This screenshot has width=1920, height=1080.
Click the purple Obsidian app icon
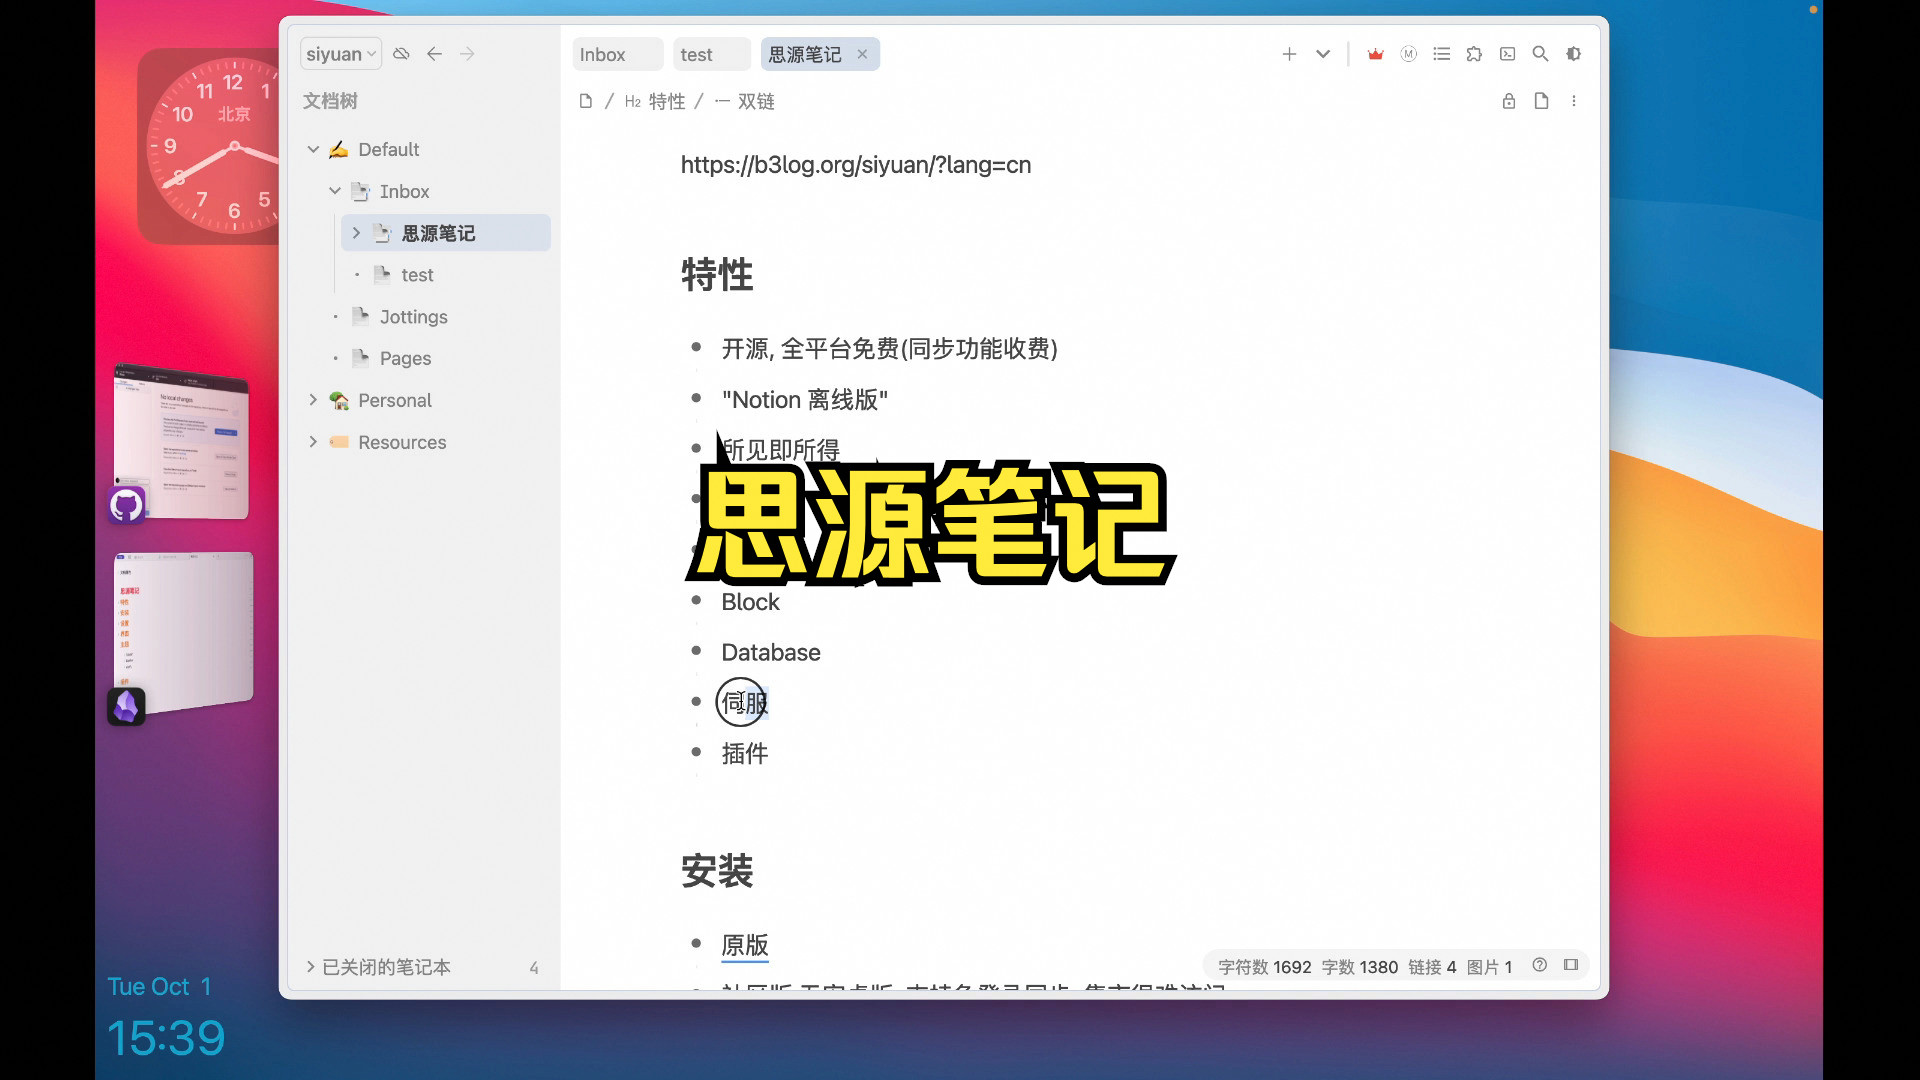coord(126,706)
